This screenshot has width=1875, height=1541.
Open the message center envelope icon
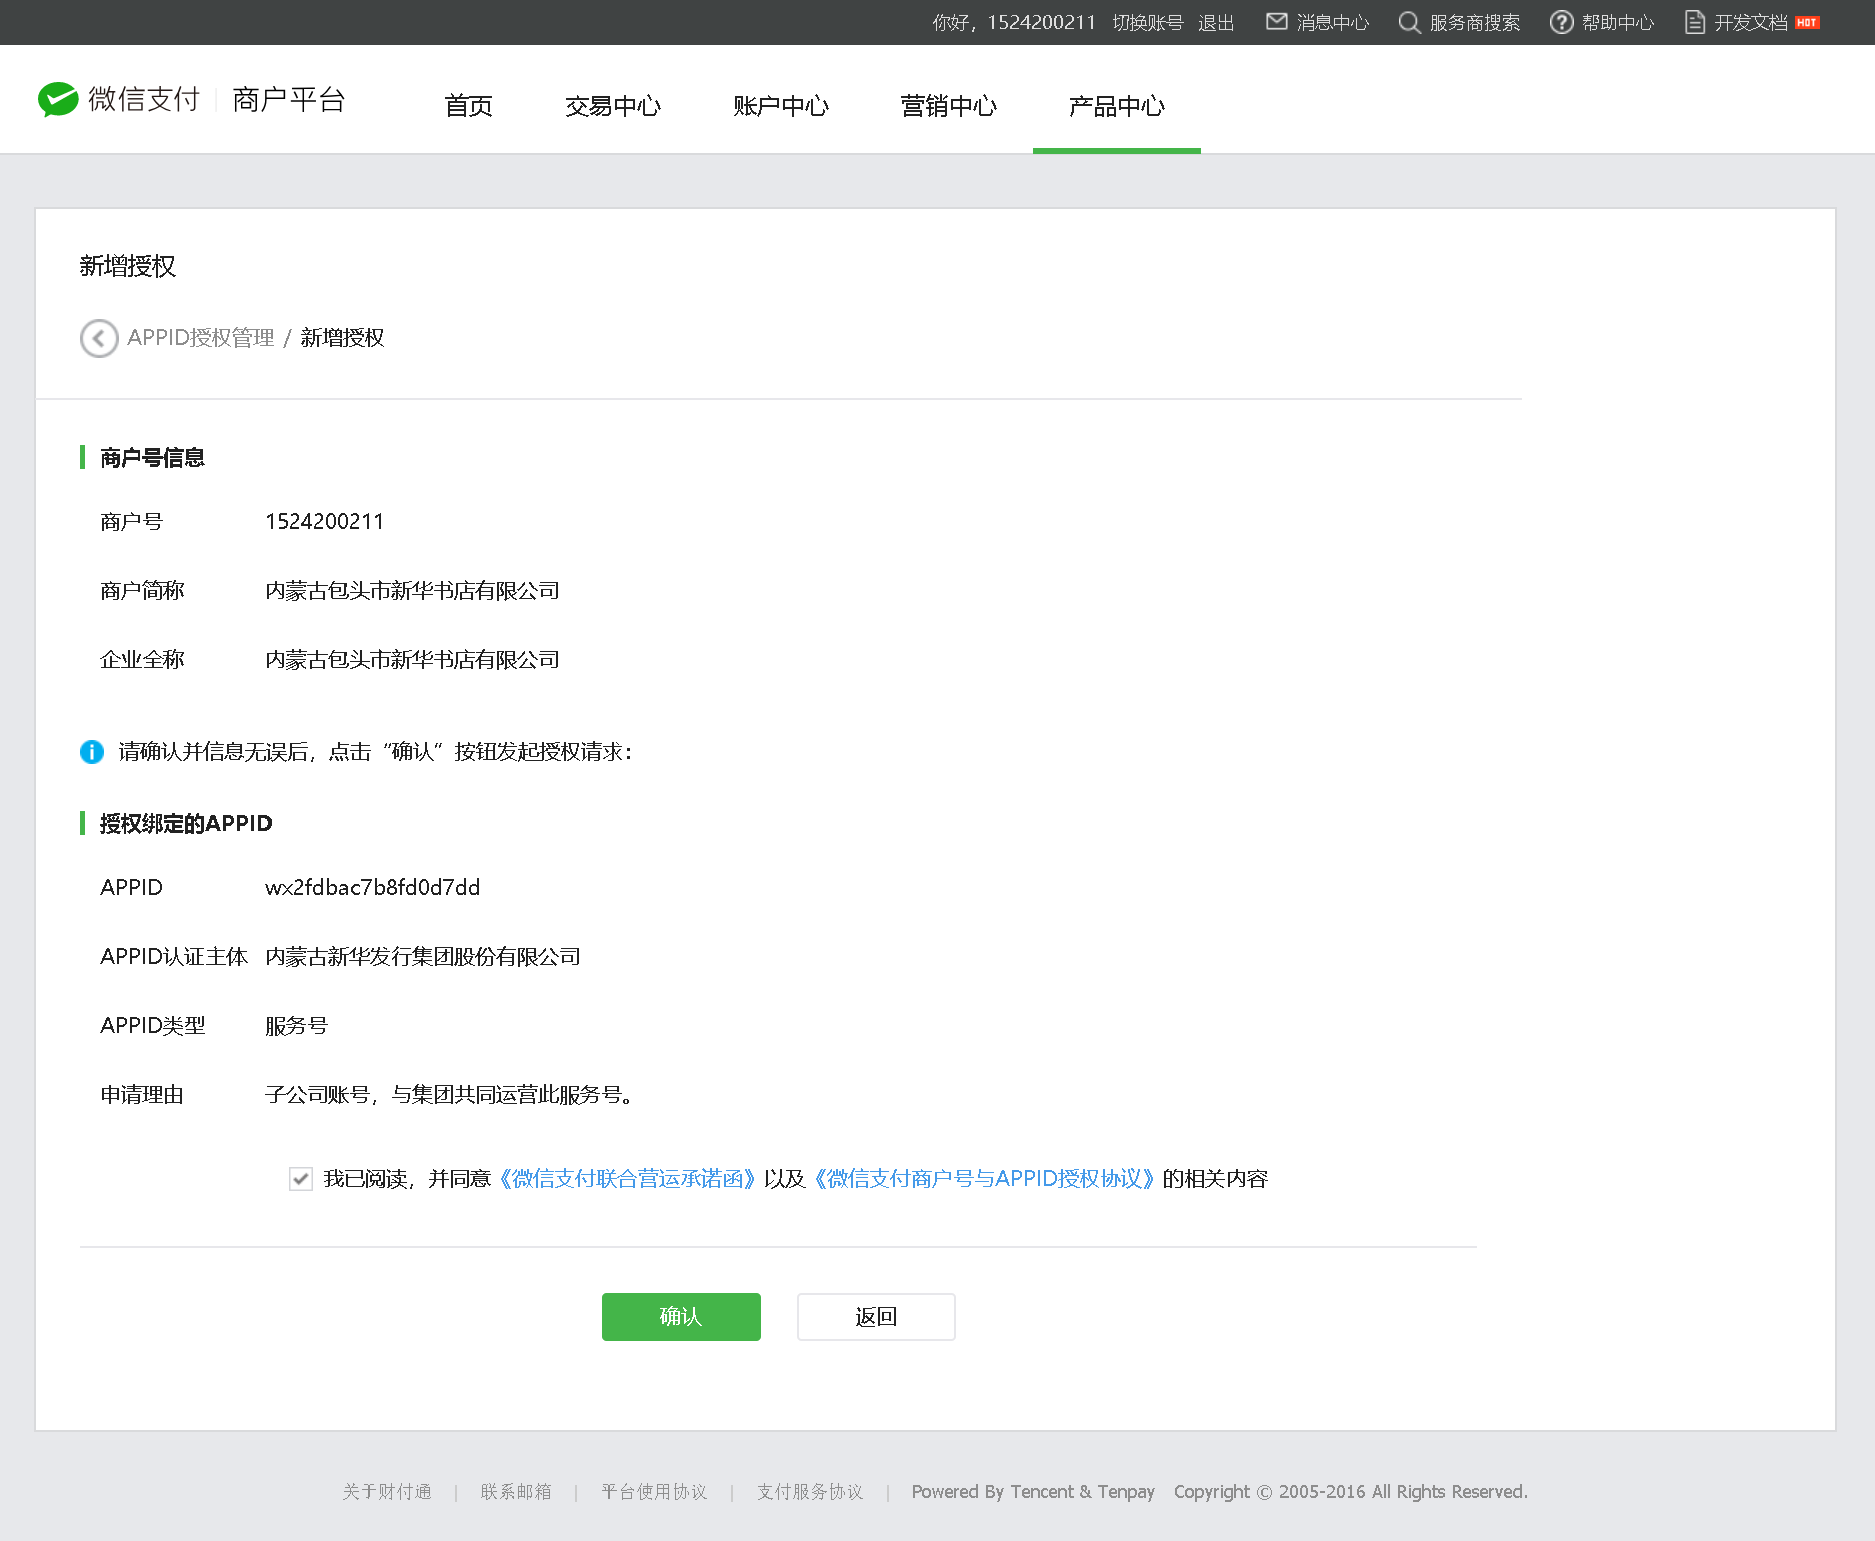coord(1276,22)
